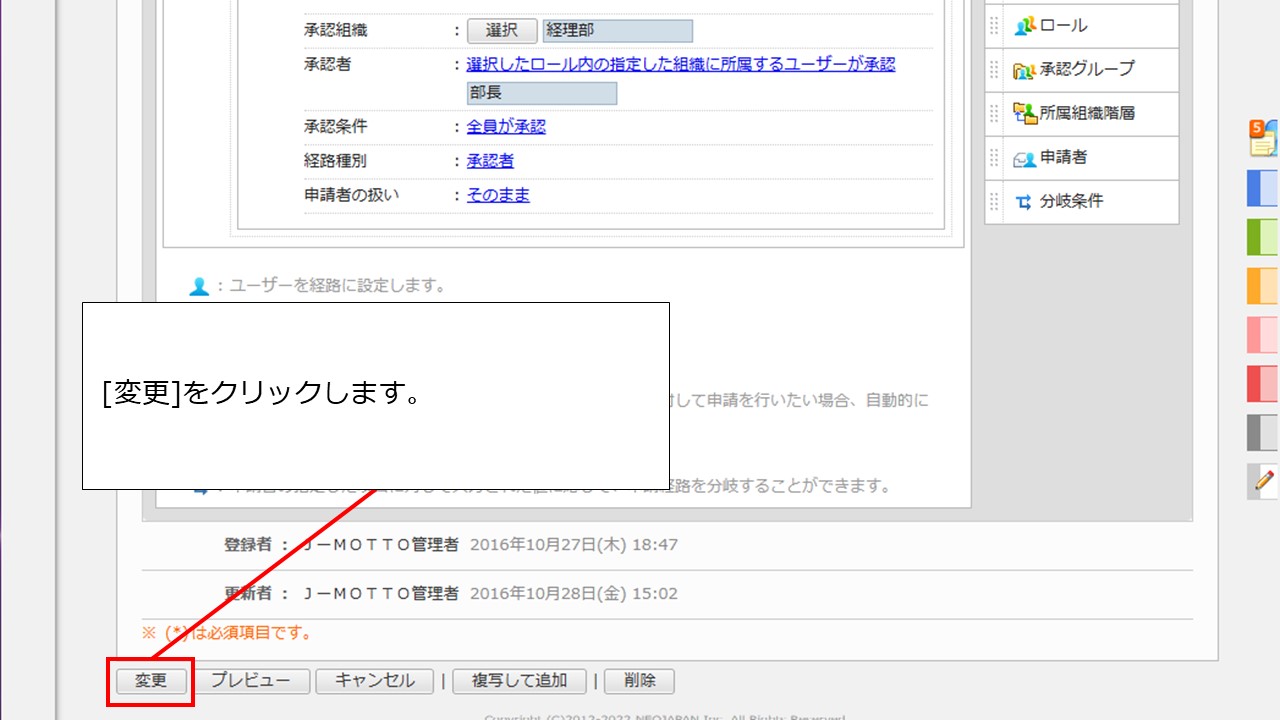This screenshot has width=1280, height=720.
Task: Click 選択 button for 承認組織
Action: point(502,31)
